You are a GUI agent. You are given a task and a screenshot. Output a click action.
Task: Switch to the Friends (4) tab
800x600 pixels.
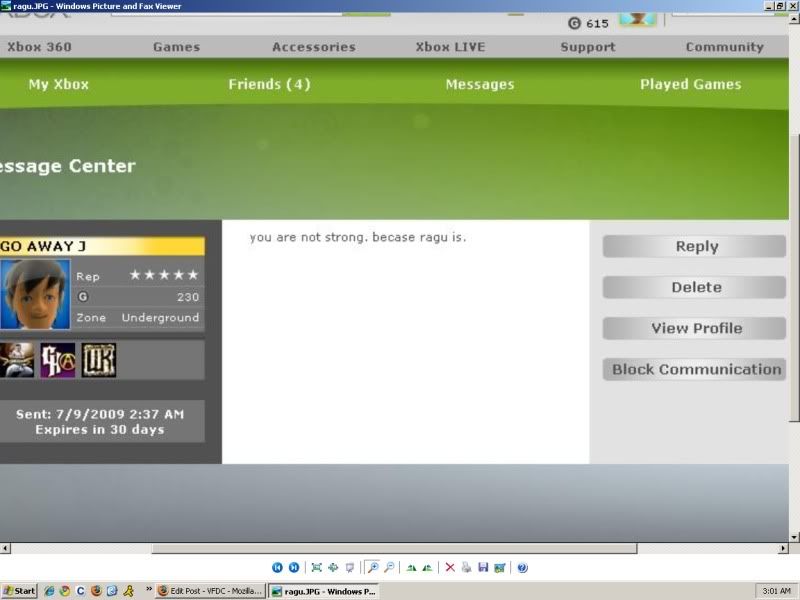pyautogui.click(x=269, y=84)
